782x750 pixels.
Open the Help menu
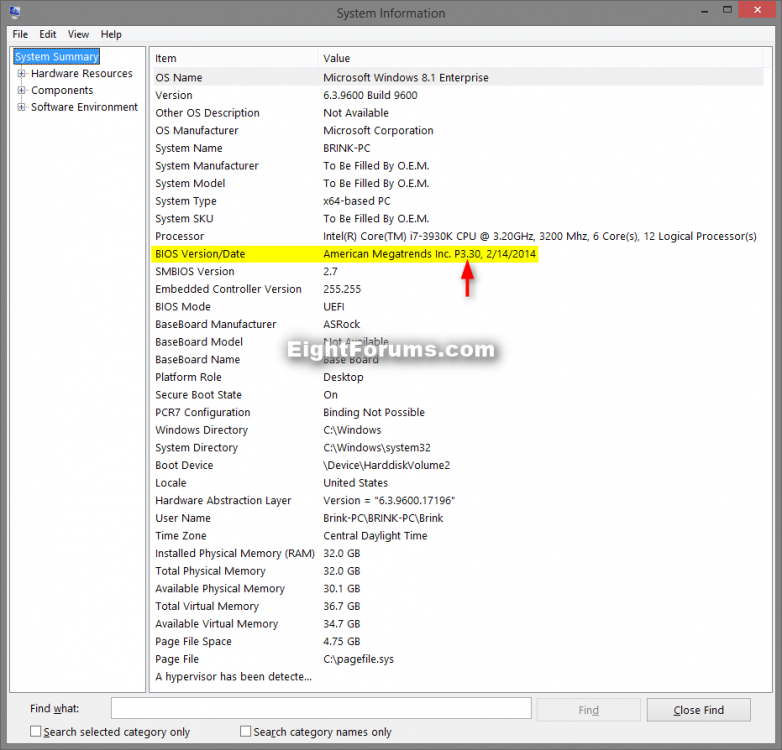coord(111,34)
